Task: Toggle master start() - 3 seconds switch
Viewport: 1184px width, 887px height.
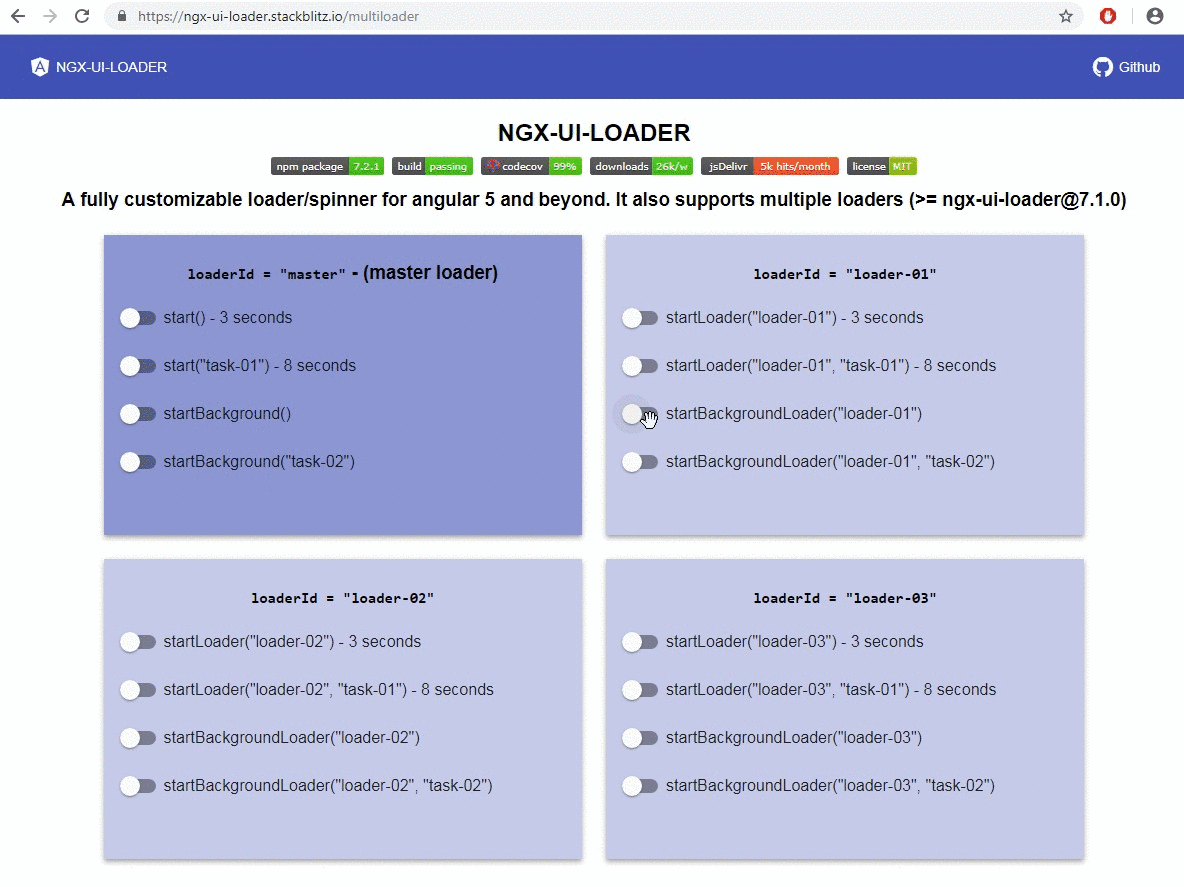Action: click(137, 318)
